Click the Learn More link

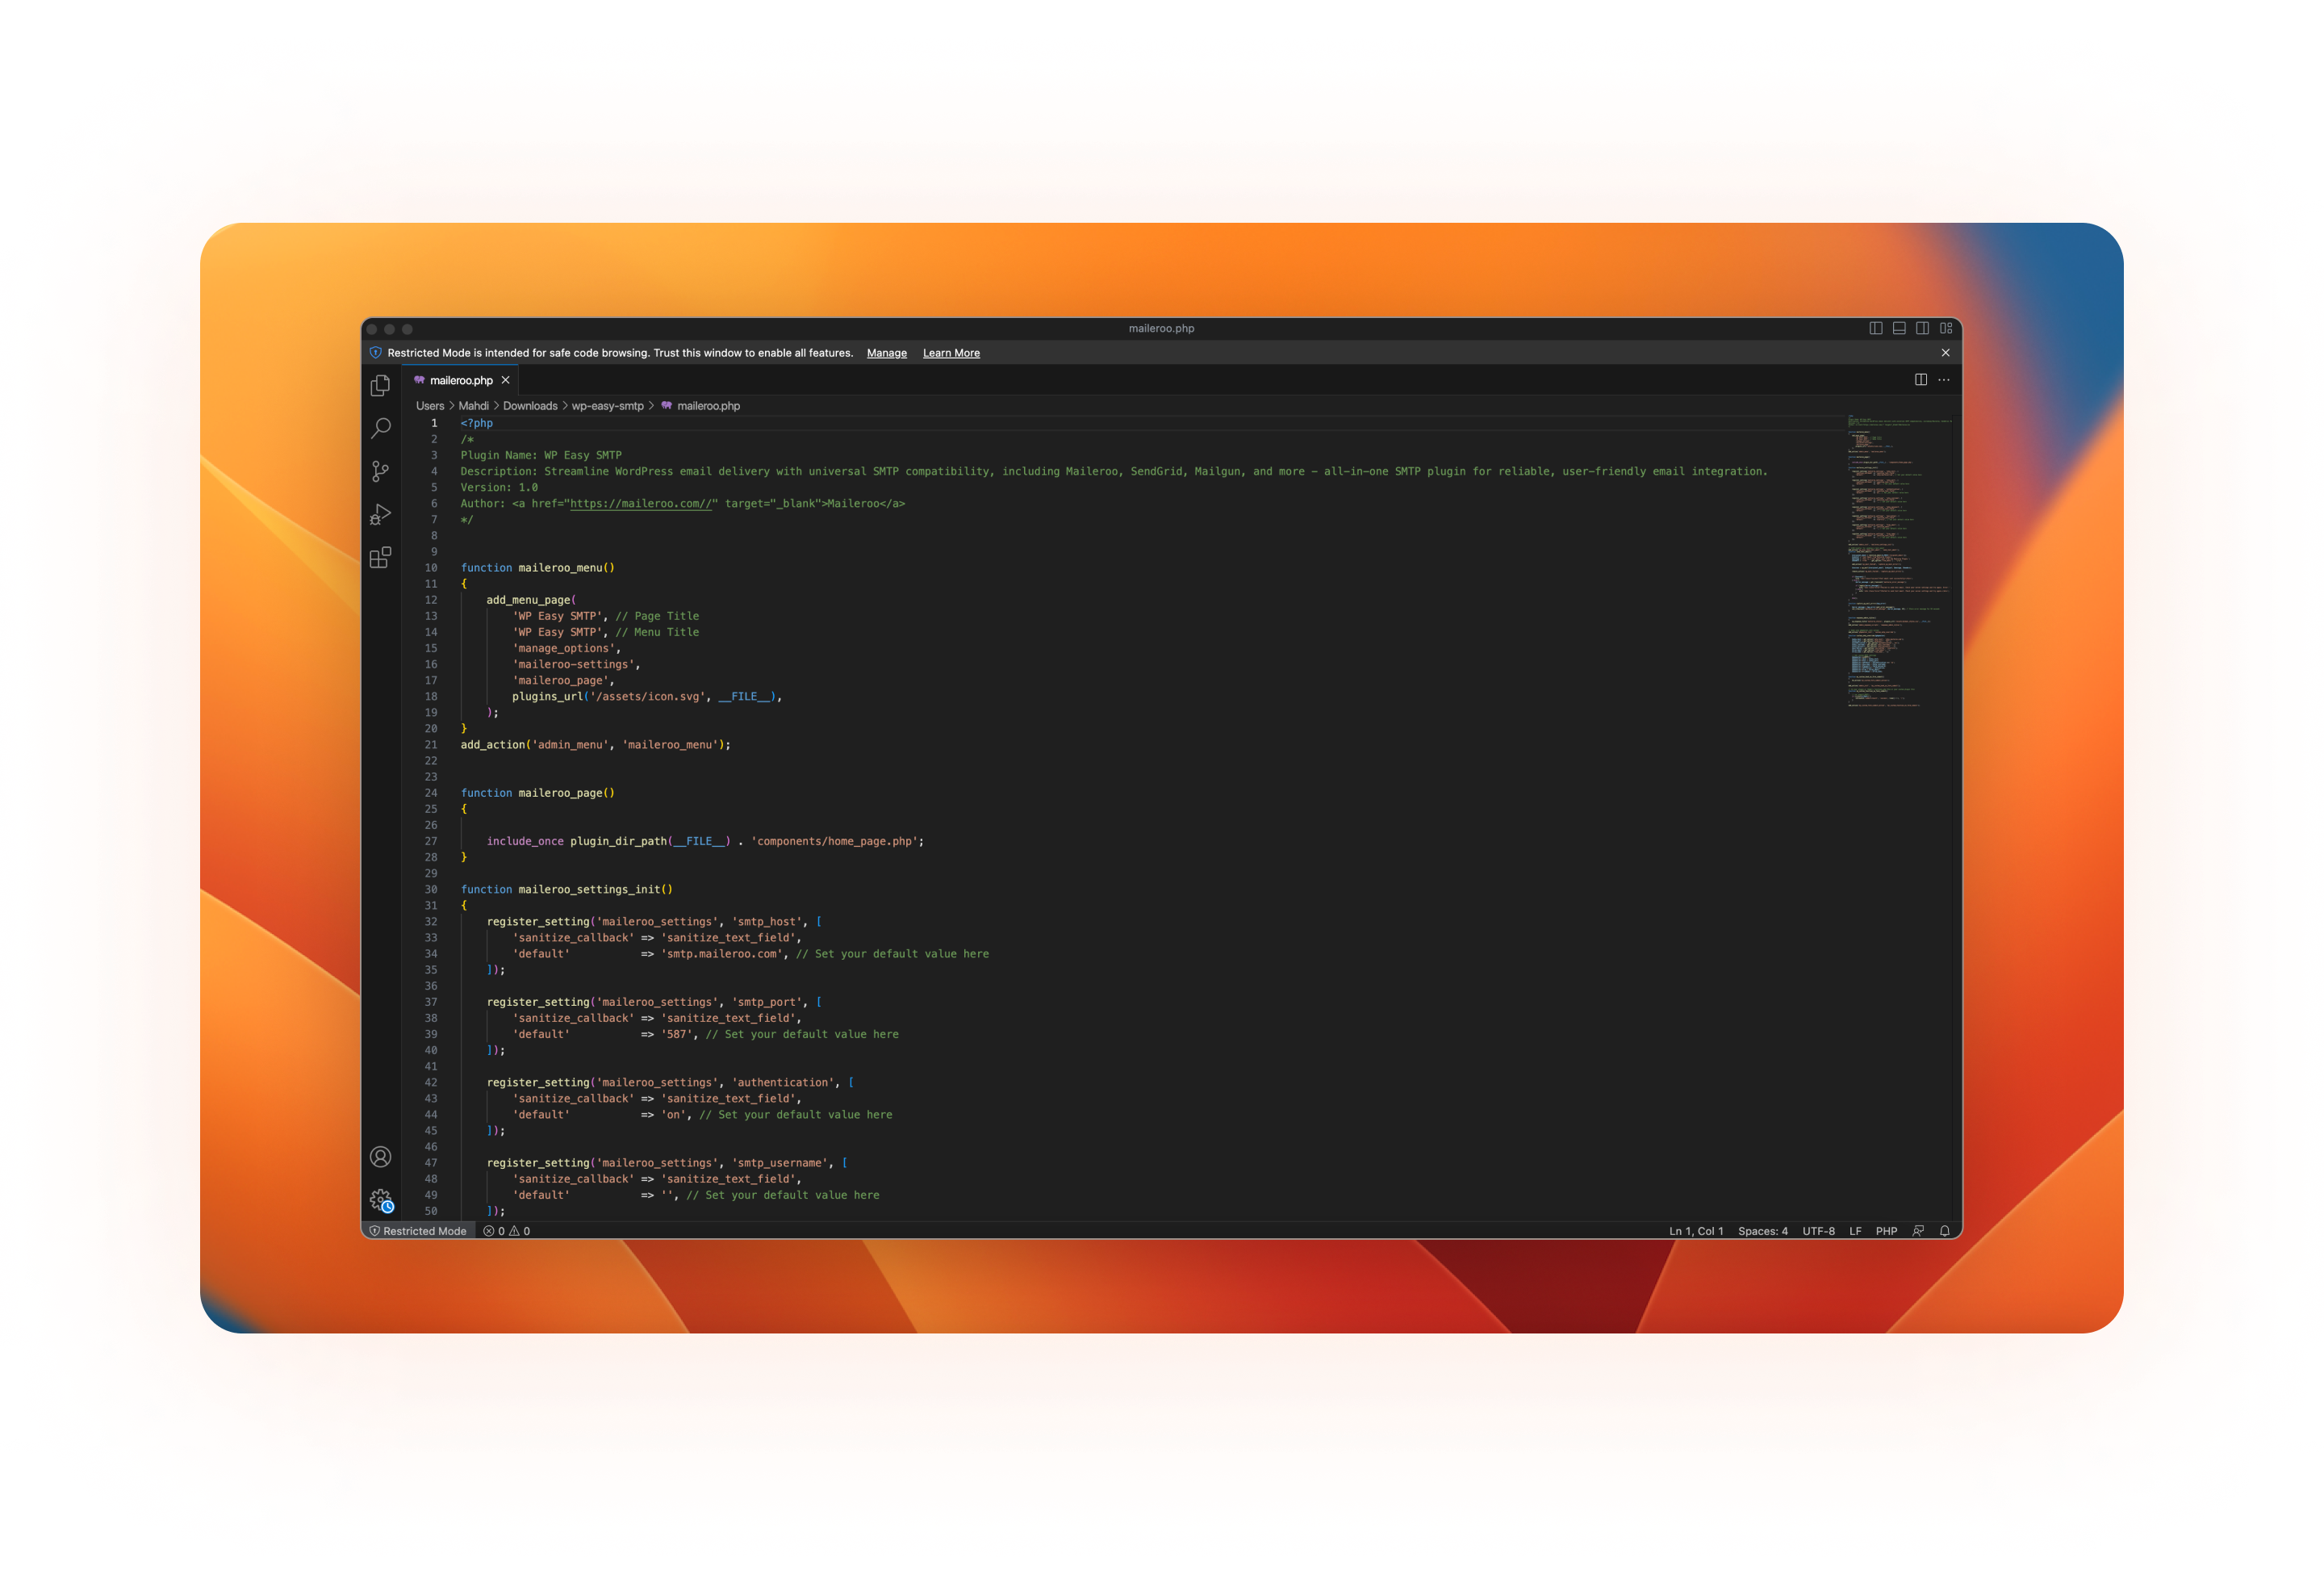tap(951, 353)
